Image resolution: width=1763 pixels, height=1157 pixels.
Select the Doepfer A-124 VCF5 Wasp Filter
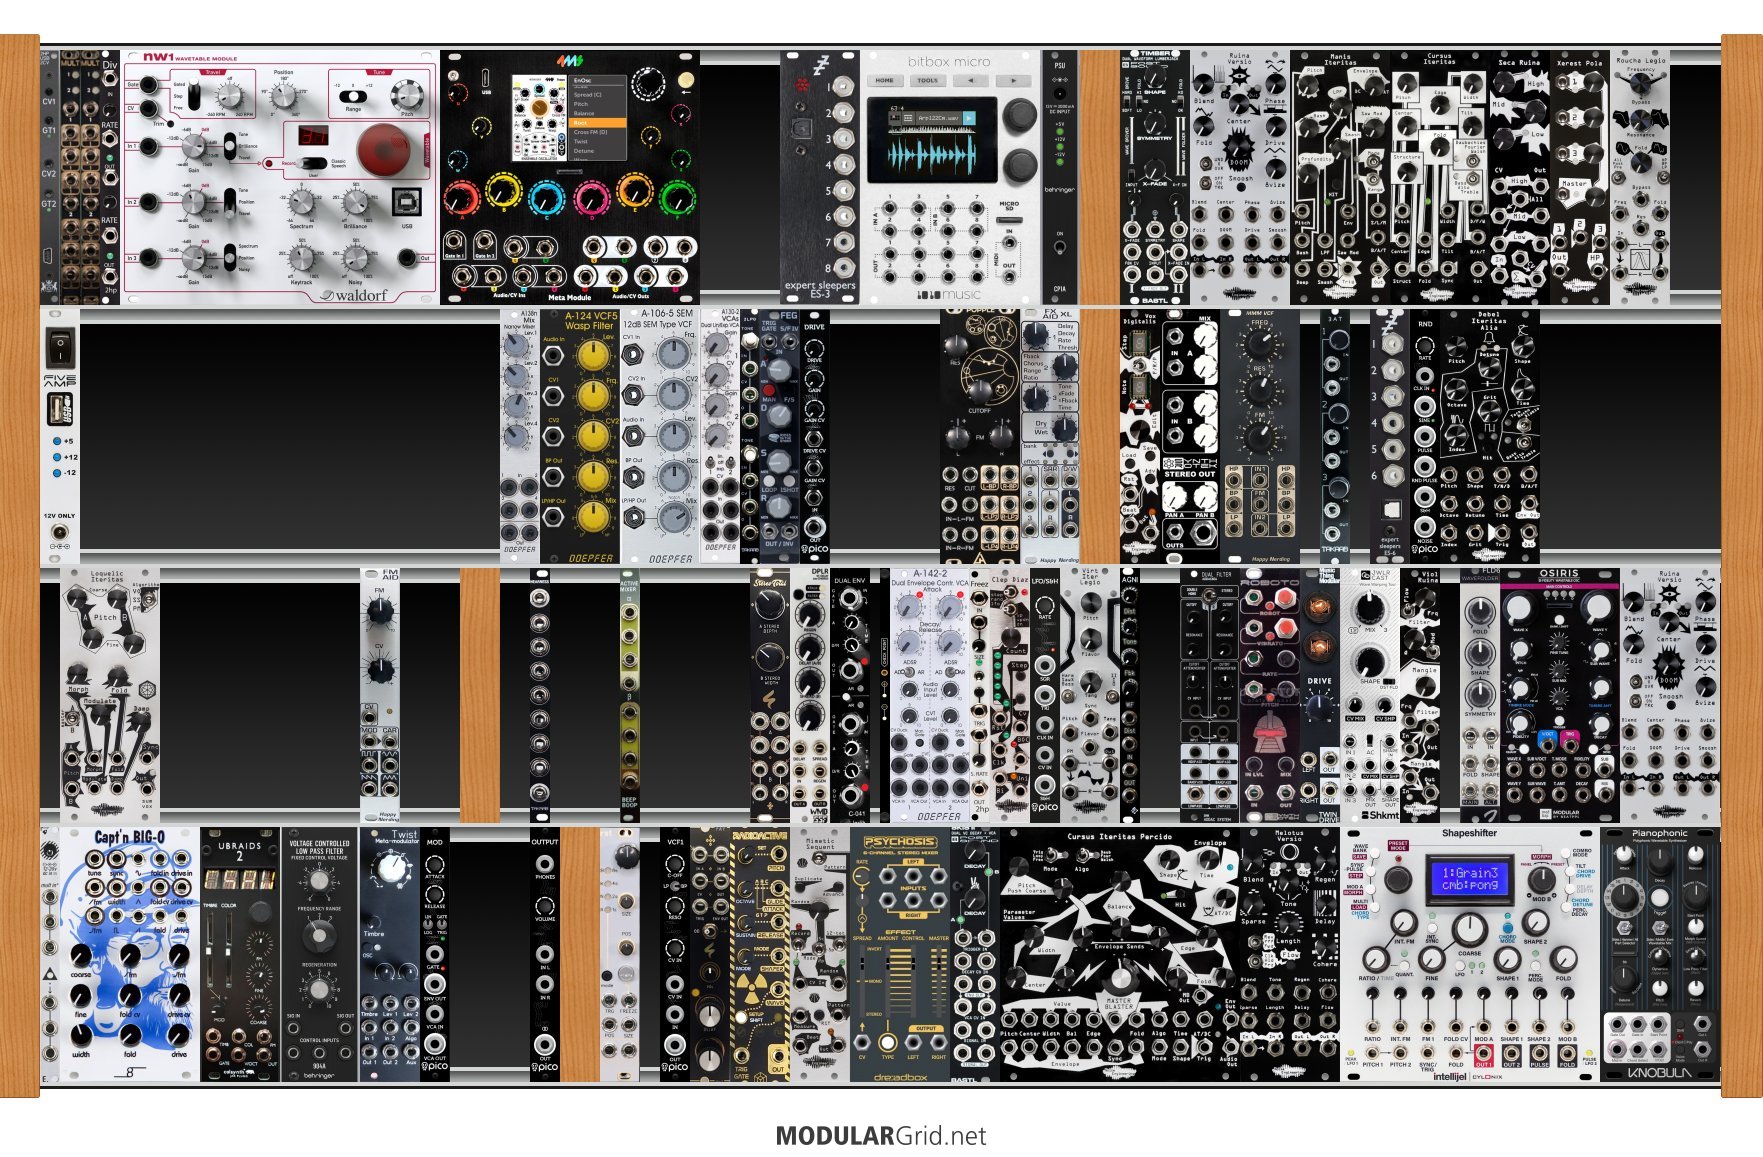tap(580, 436)
